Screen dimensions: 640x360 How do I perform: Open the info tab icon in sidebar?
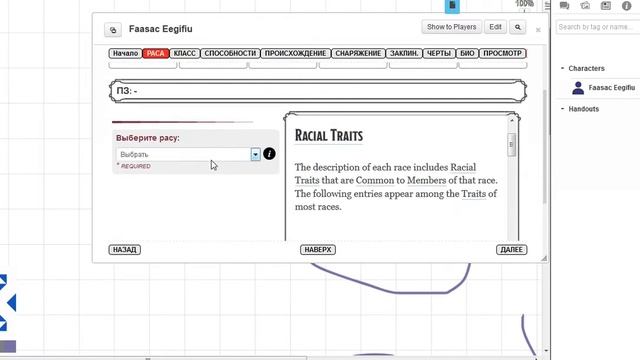627,5
